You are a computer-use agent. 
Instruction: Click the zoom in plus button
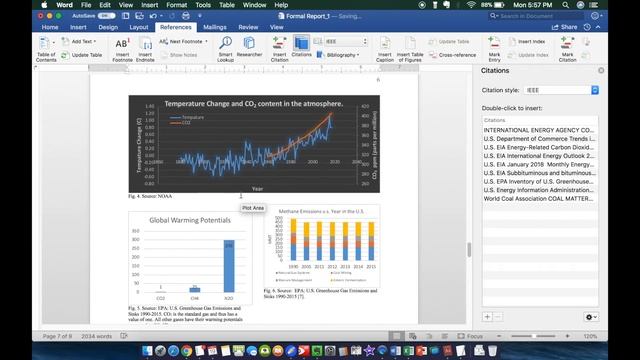pyautogui.click(x=567, y=336)
